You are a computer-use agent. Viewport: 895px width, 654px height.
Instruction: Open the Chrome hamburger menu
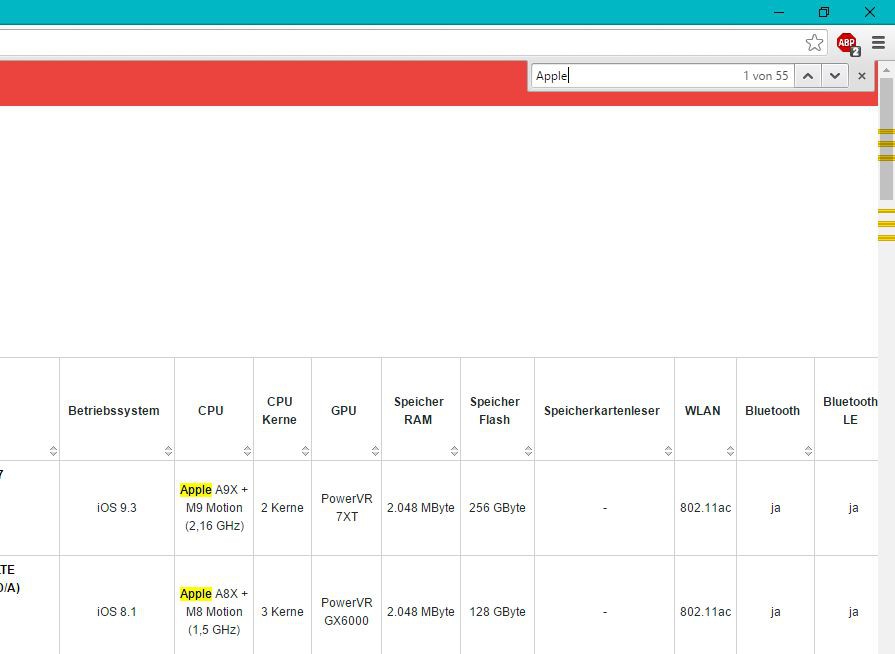878,43
